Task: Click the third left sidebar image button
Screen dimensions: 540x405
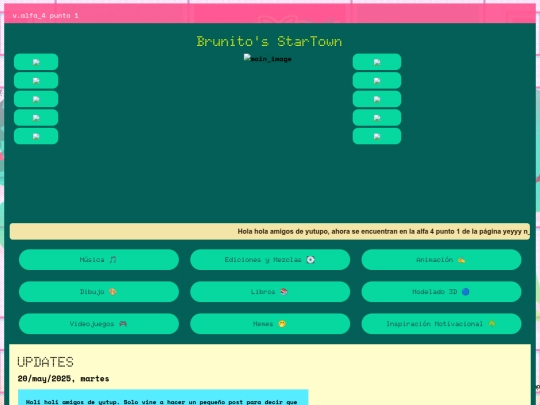Action: (x=36, y=99)
